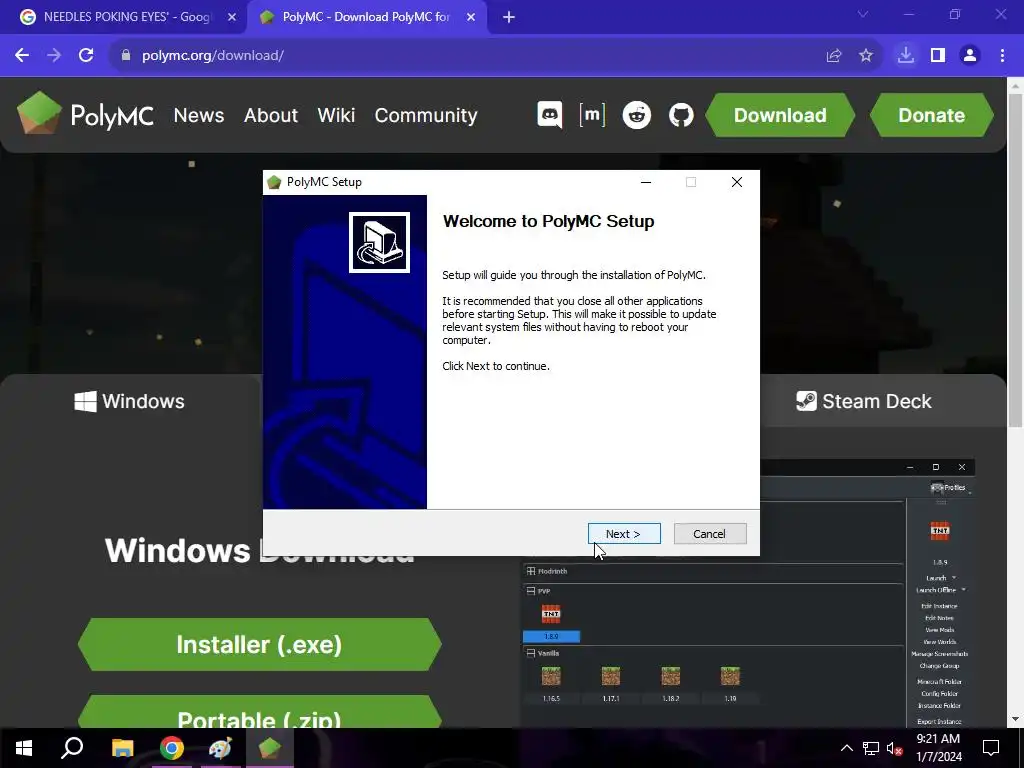Viewport: 1024px width, 768px height.
Task: View site information lock icon
Action: click(x=126, y=56)
